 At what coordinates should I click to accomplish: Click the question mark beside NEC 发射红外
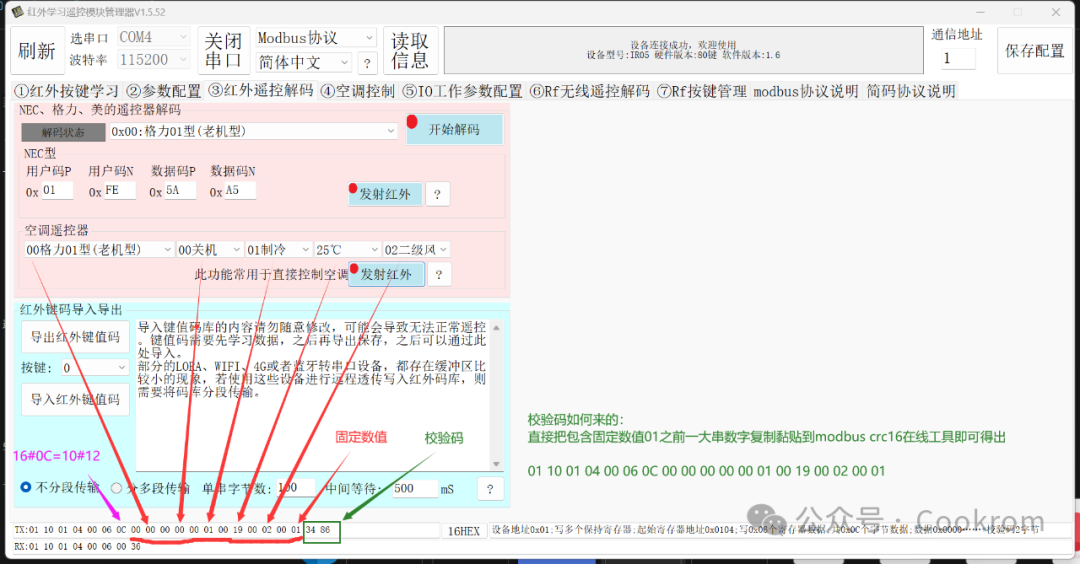pyautogui.click(x=437, y=194)
